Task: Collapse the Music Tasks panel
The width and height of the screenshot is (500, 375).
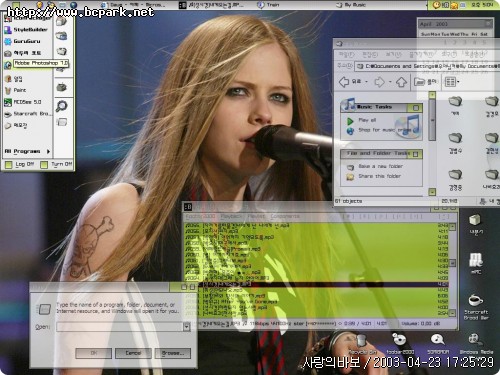Action: tap(416, 108)
